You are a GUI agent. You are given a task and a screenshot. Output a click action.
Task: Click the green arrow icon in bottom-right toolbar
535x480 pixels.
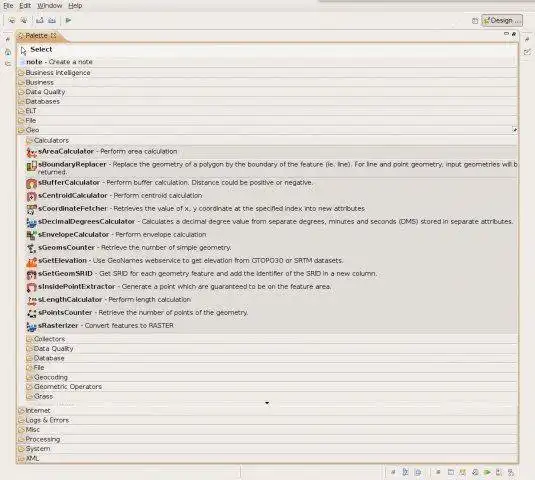(x=487, y=472)
